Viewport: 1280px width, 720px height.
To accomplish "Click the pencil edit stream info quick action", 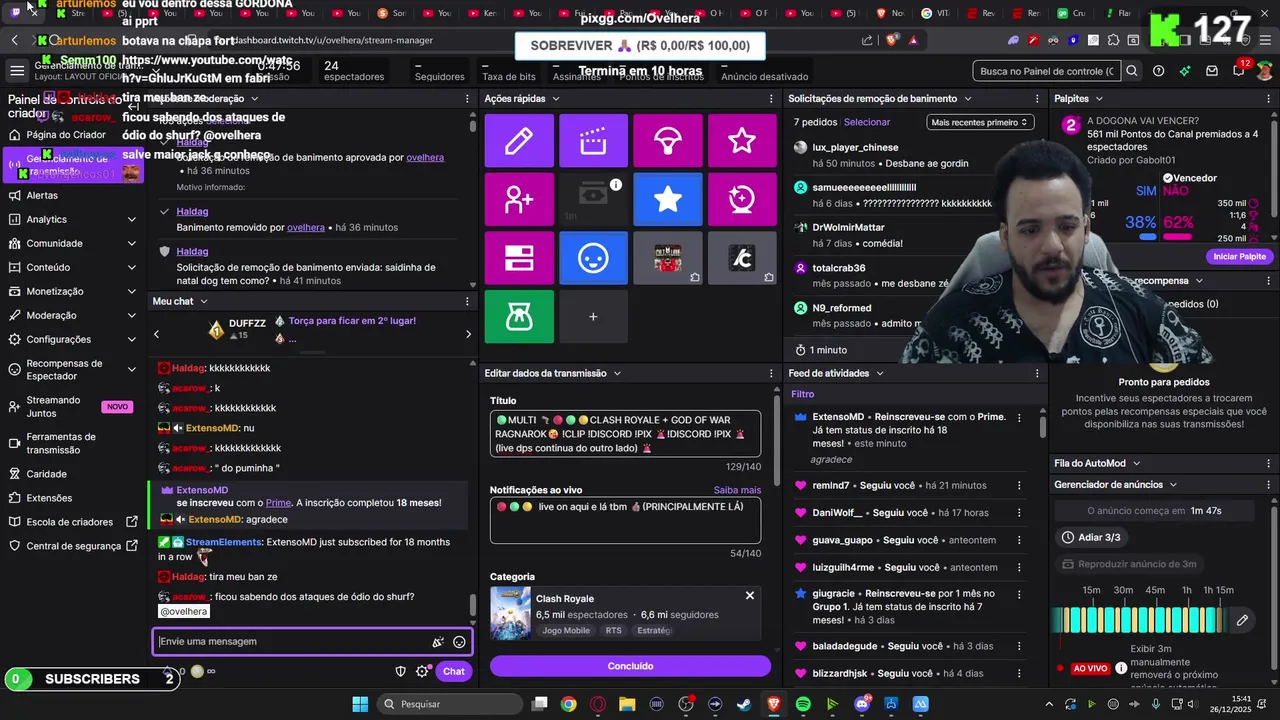I will coord(519,141).
